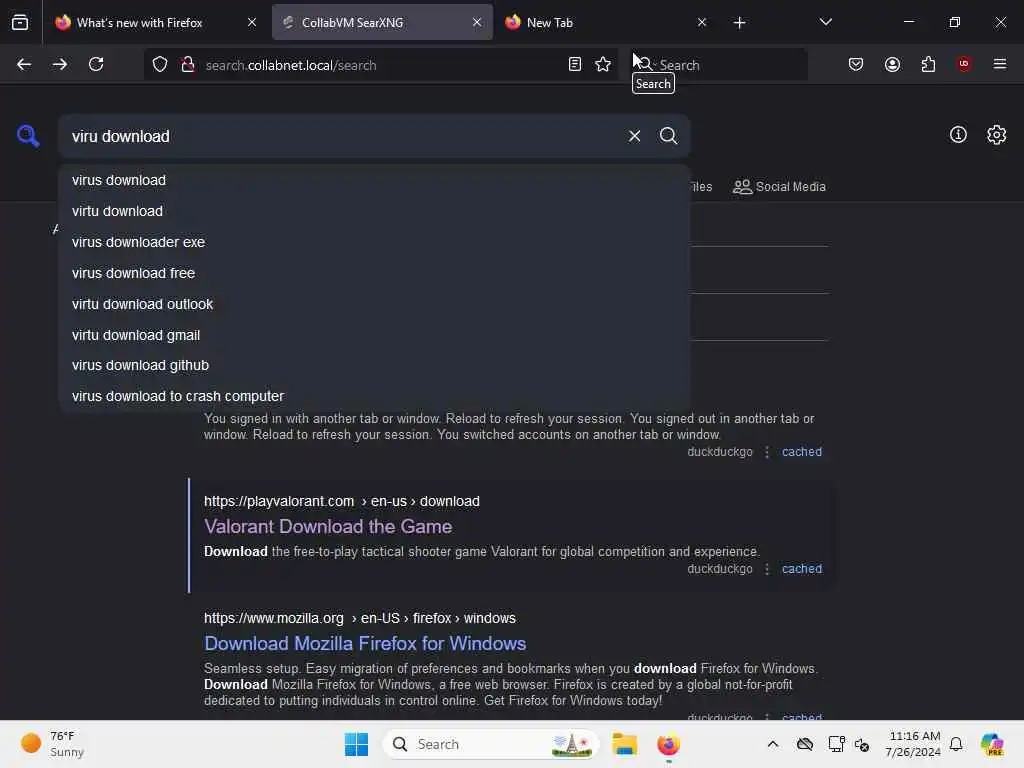1024x768 pixels.
Task: Click the Windows taskbar Search box
Action: click(x=491, y=744)
